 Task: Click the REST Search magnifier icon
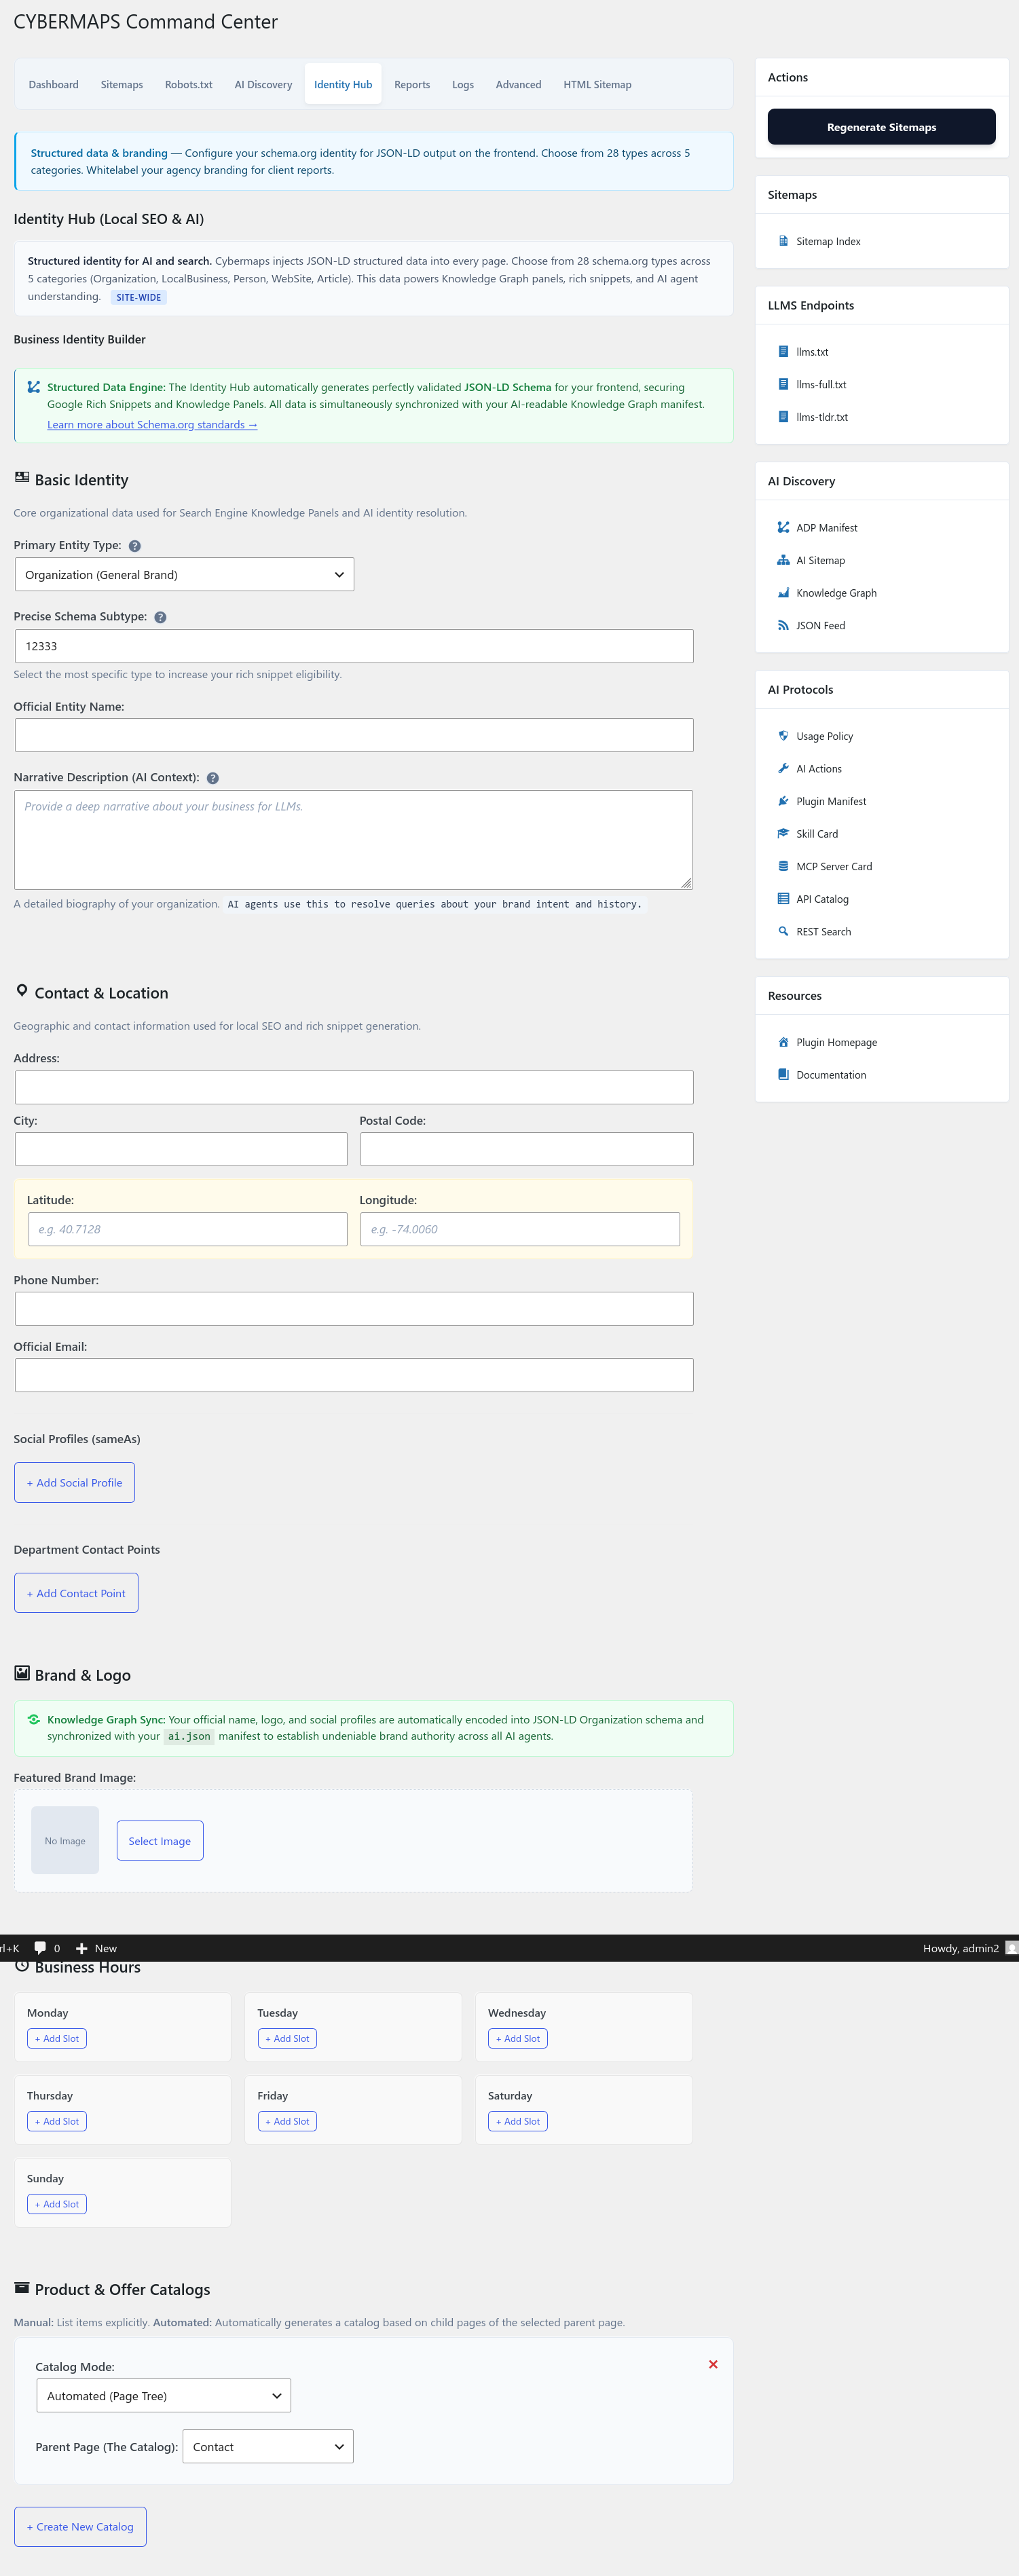point(783,931)
